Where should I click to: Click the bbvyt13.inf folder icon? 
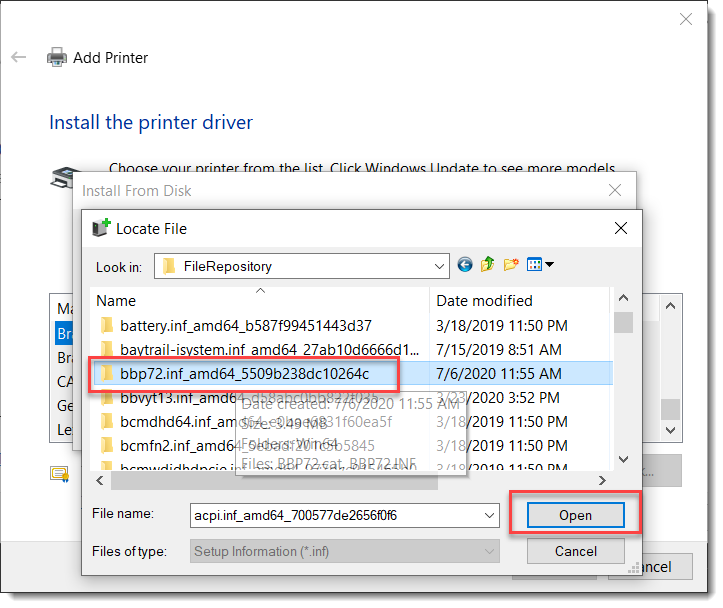point(107,397)
